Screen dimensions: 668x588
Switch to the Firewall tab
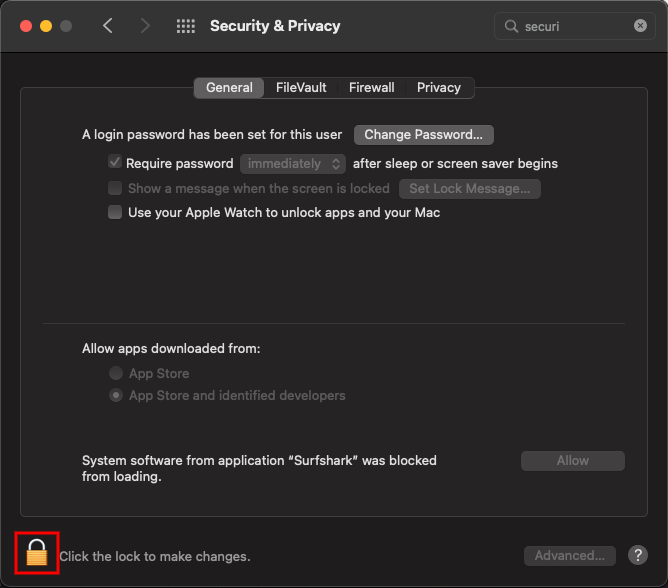pos(371,88)
